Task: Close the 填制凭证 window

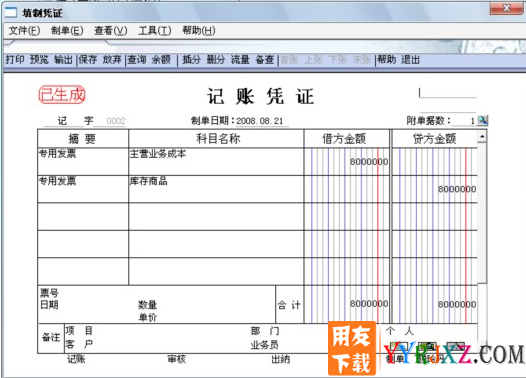Action: tap(507, 8)
